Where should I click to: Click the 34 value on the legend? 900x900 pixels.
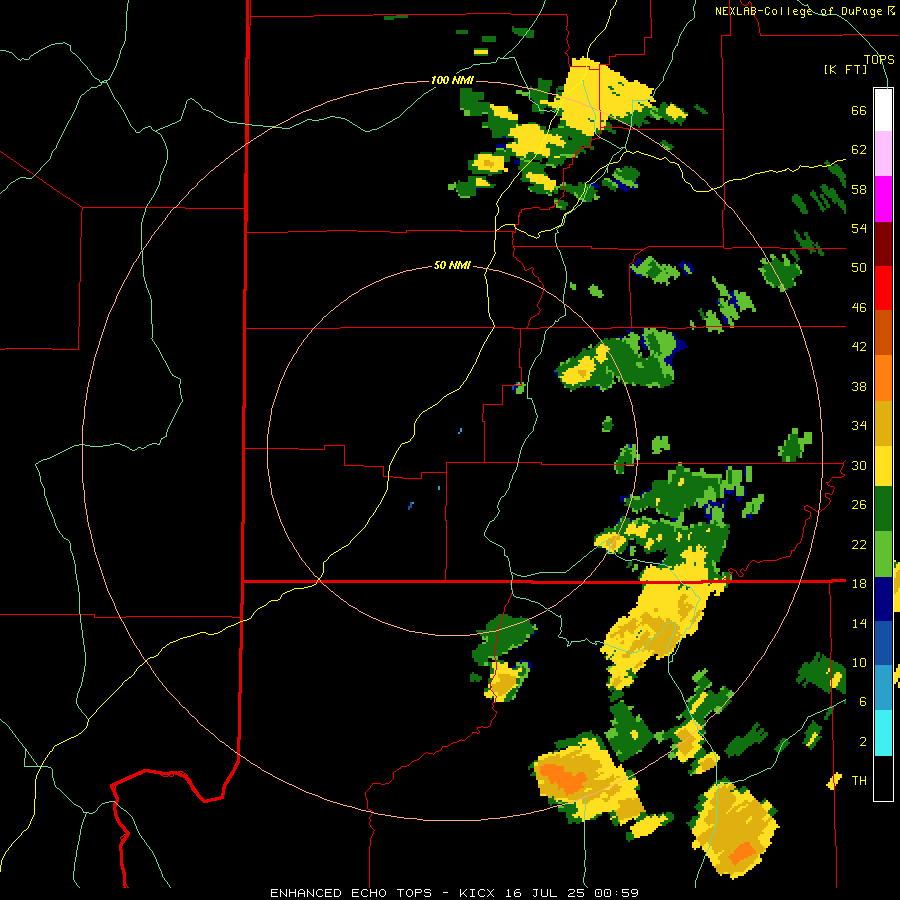pos(859,425)
